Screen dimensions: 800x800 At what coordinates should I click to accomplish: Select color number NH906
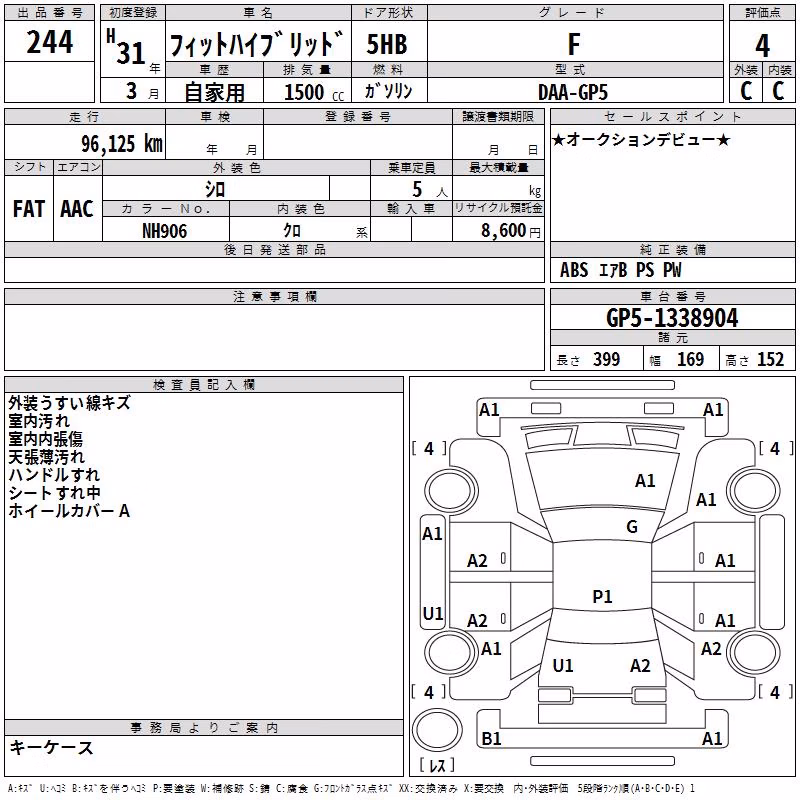164,231
